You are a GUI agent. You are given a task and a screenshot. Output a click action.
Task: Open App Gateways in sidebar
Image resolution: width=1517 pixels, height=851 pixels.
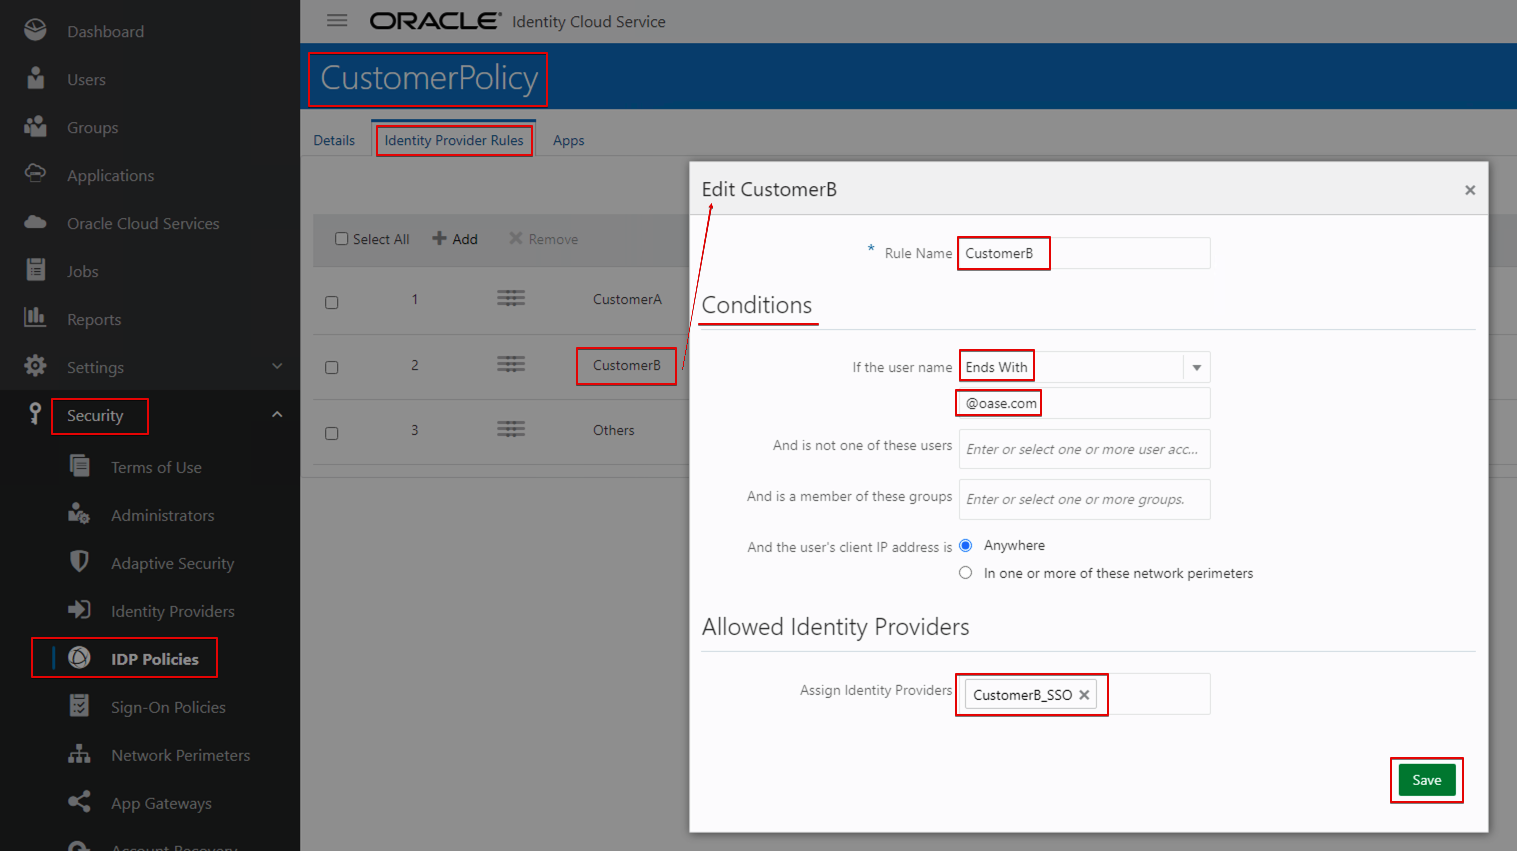click(161, 803)
